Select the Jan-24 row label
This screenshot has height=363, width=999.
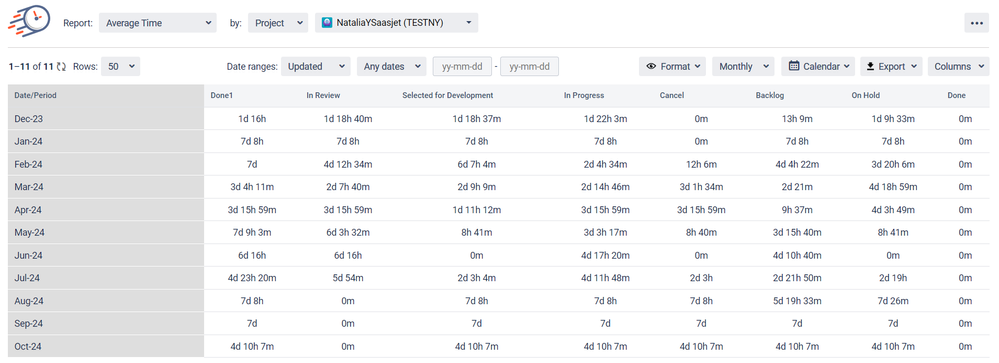coord(29,141)
